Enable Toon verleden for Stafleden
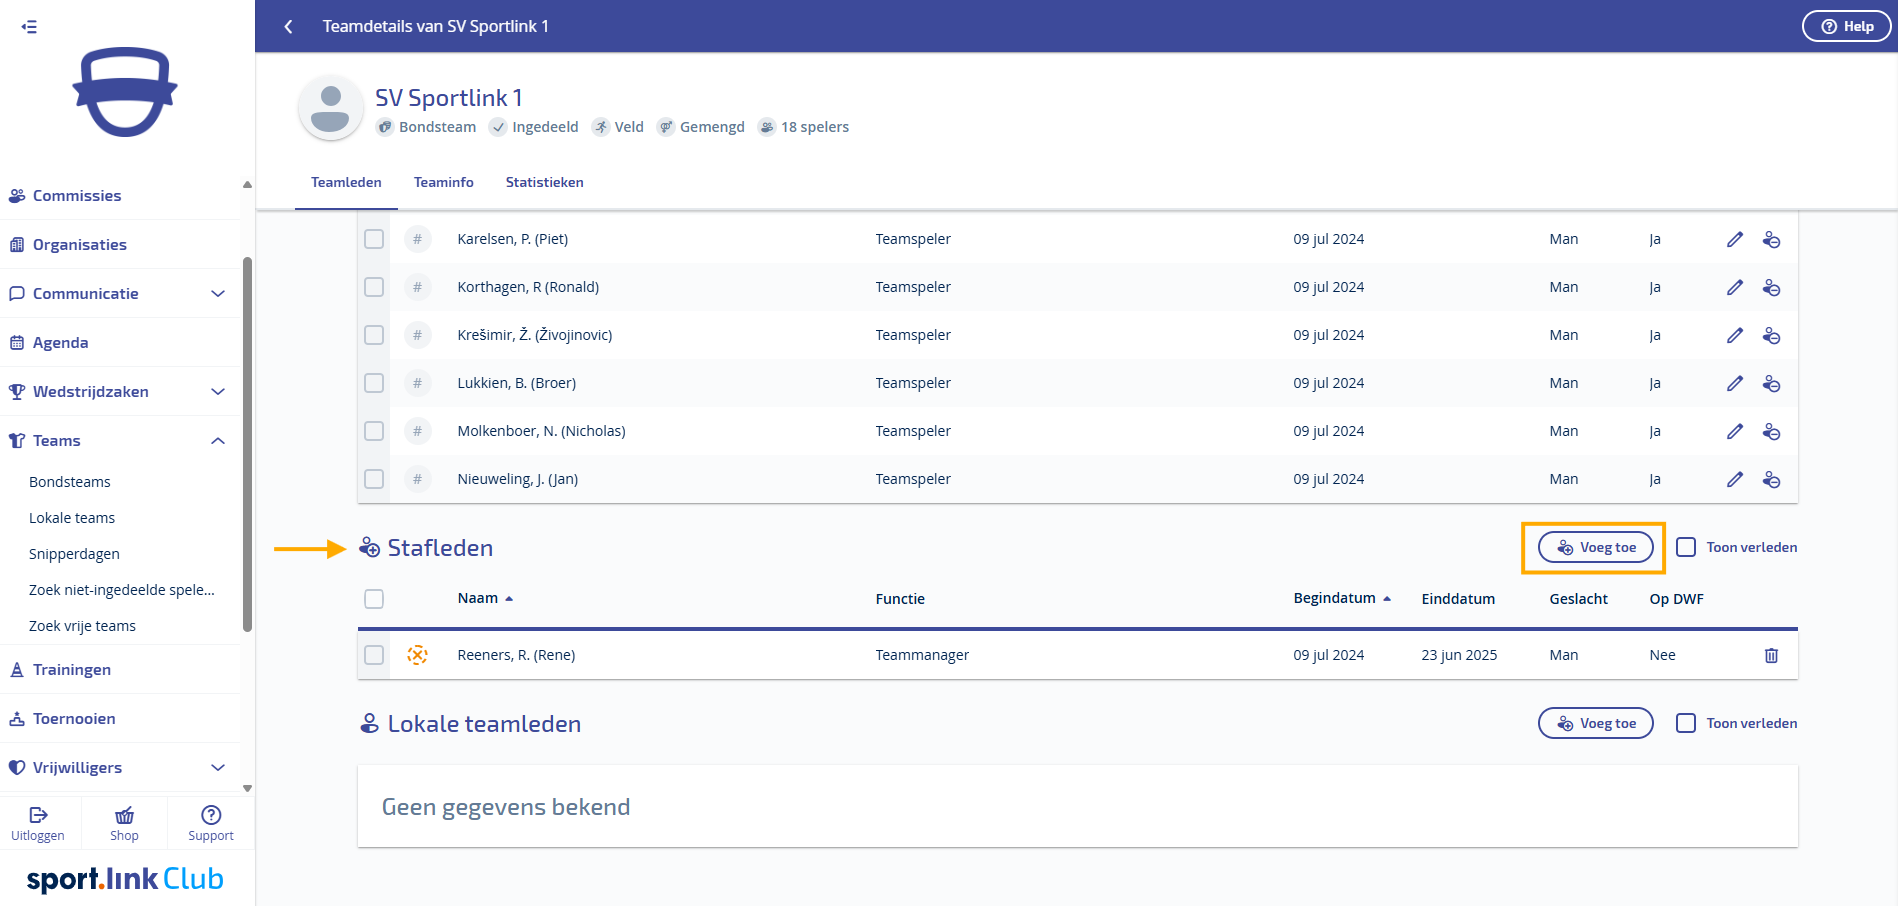This screenshot has height=906, width=1898. (1686, 547)
